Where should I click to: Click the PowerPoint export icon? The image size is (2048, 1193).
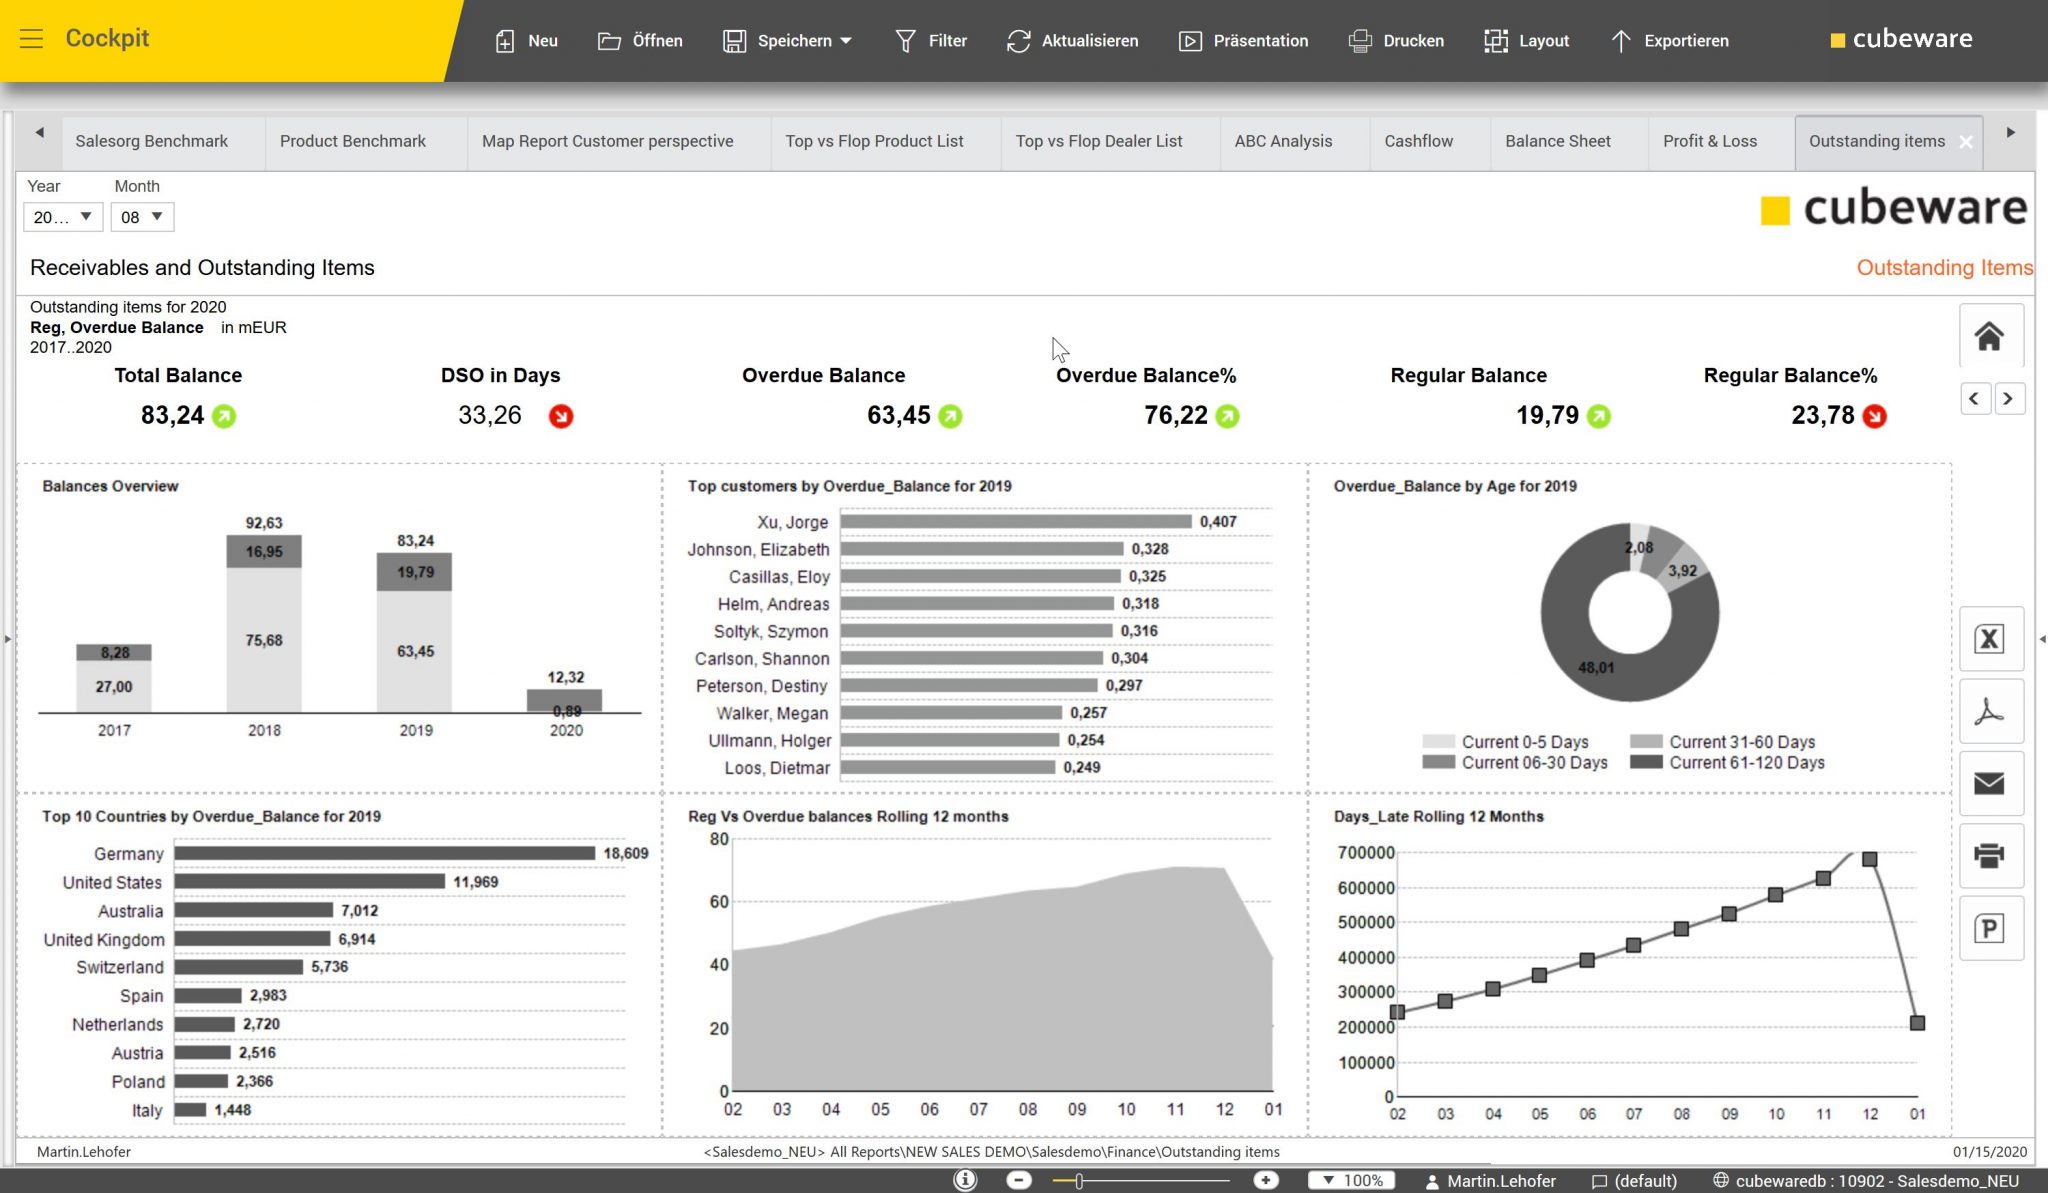1989,929
